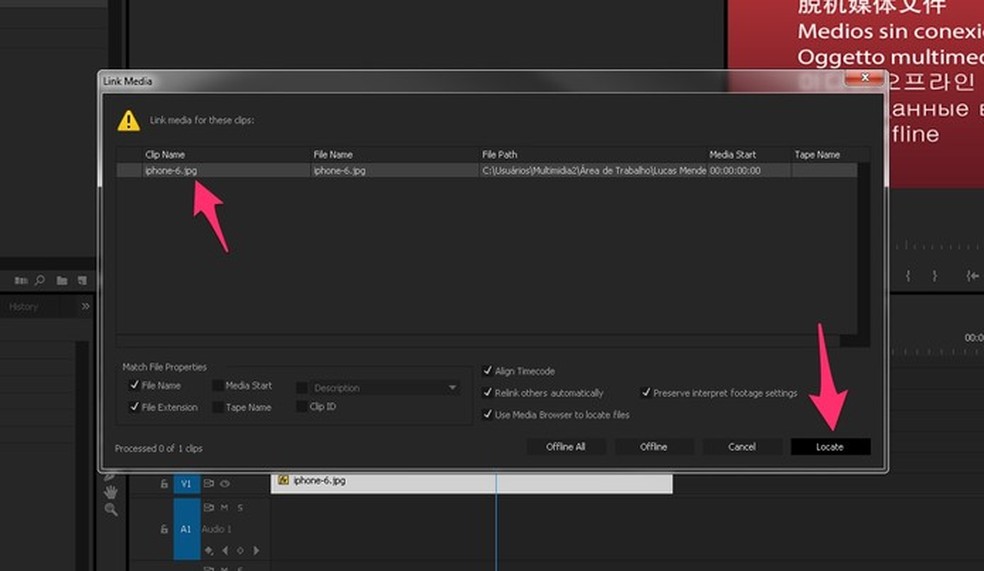Toggle sync lock on V1 track
The width and height of the screenshot is (984, 571).
click(x=209, y=483)
